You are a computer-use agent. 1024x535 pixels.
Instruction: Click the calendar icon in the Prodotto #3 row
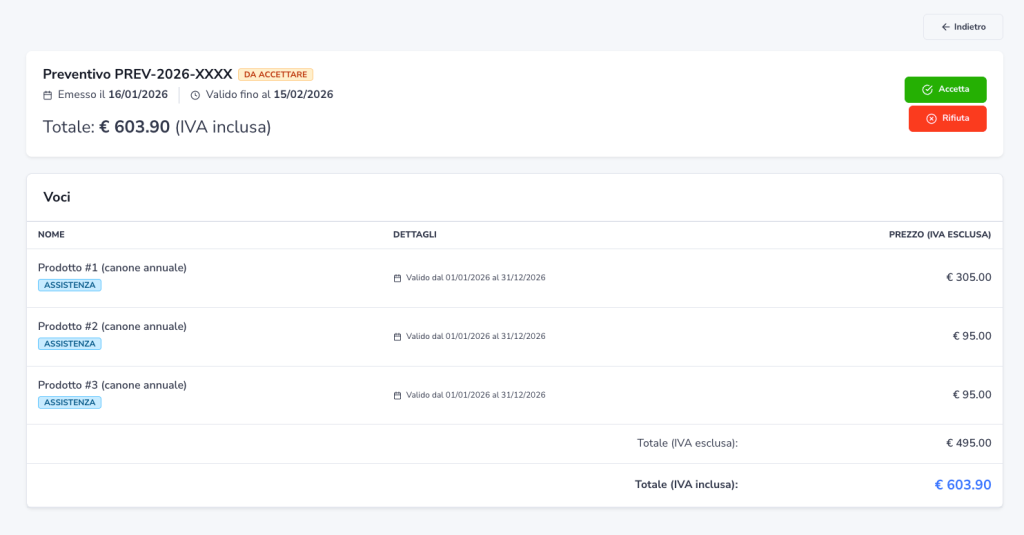pos(397,396)
